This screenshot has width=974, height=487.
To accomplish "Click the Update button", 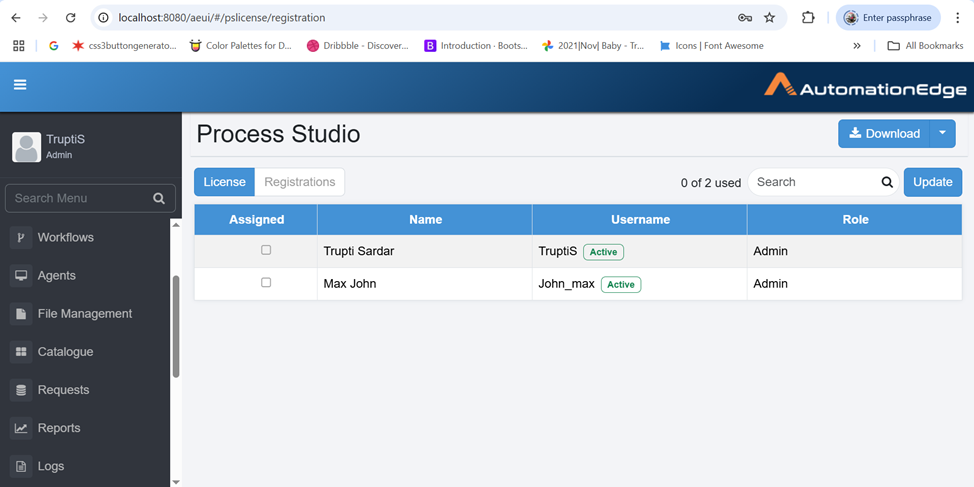I will pyautogui.click(x=932, y=182).
